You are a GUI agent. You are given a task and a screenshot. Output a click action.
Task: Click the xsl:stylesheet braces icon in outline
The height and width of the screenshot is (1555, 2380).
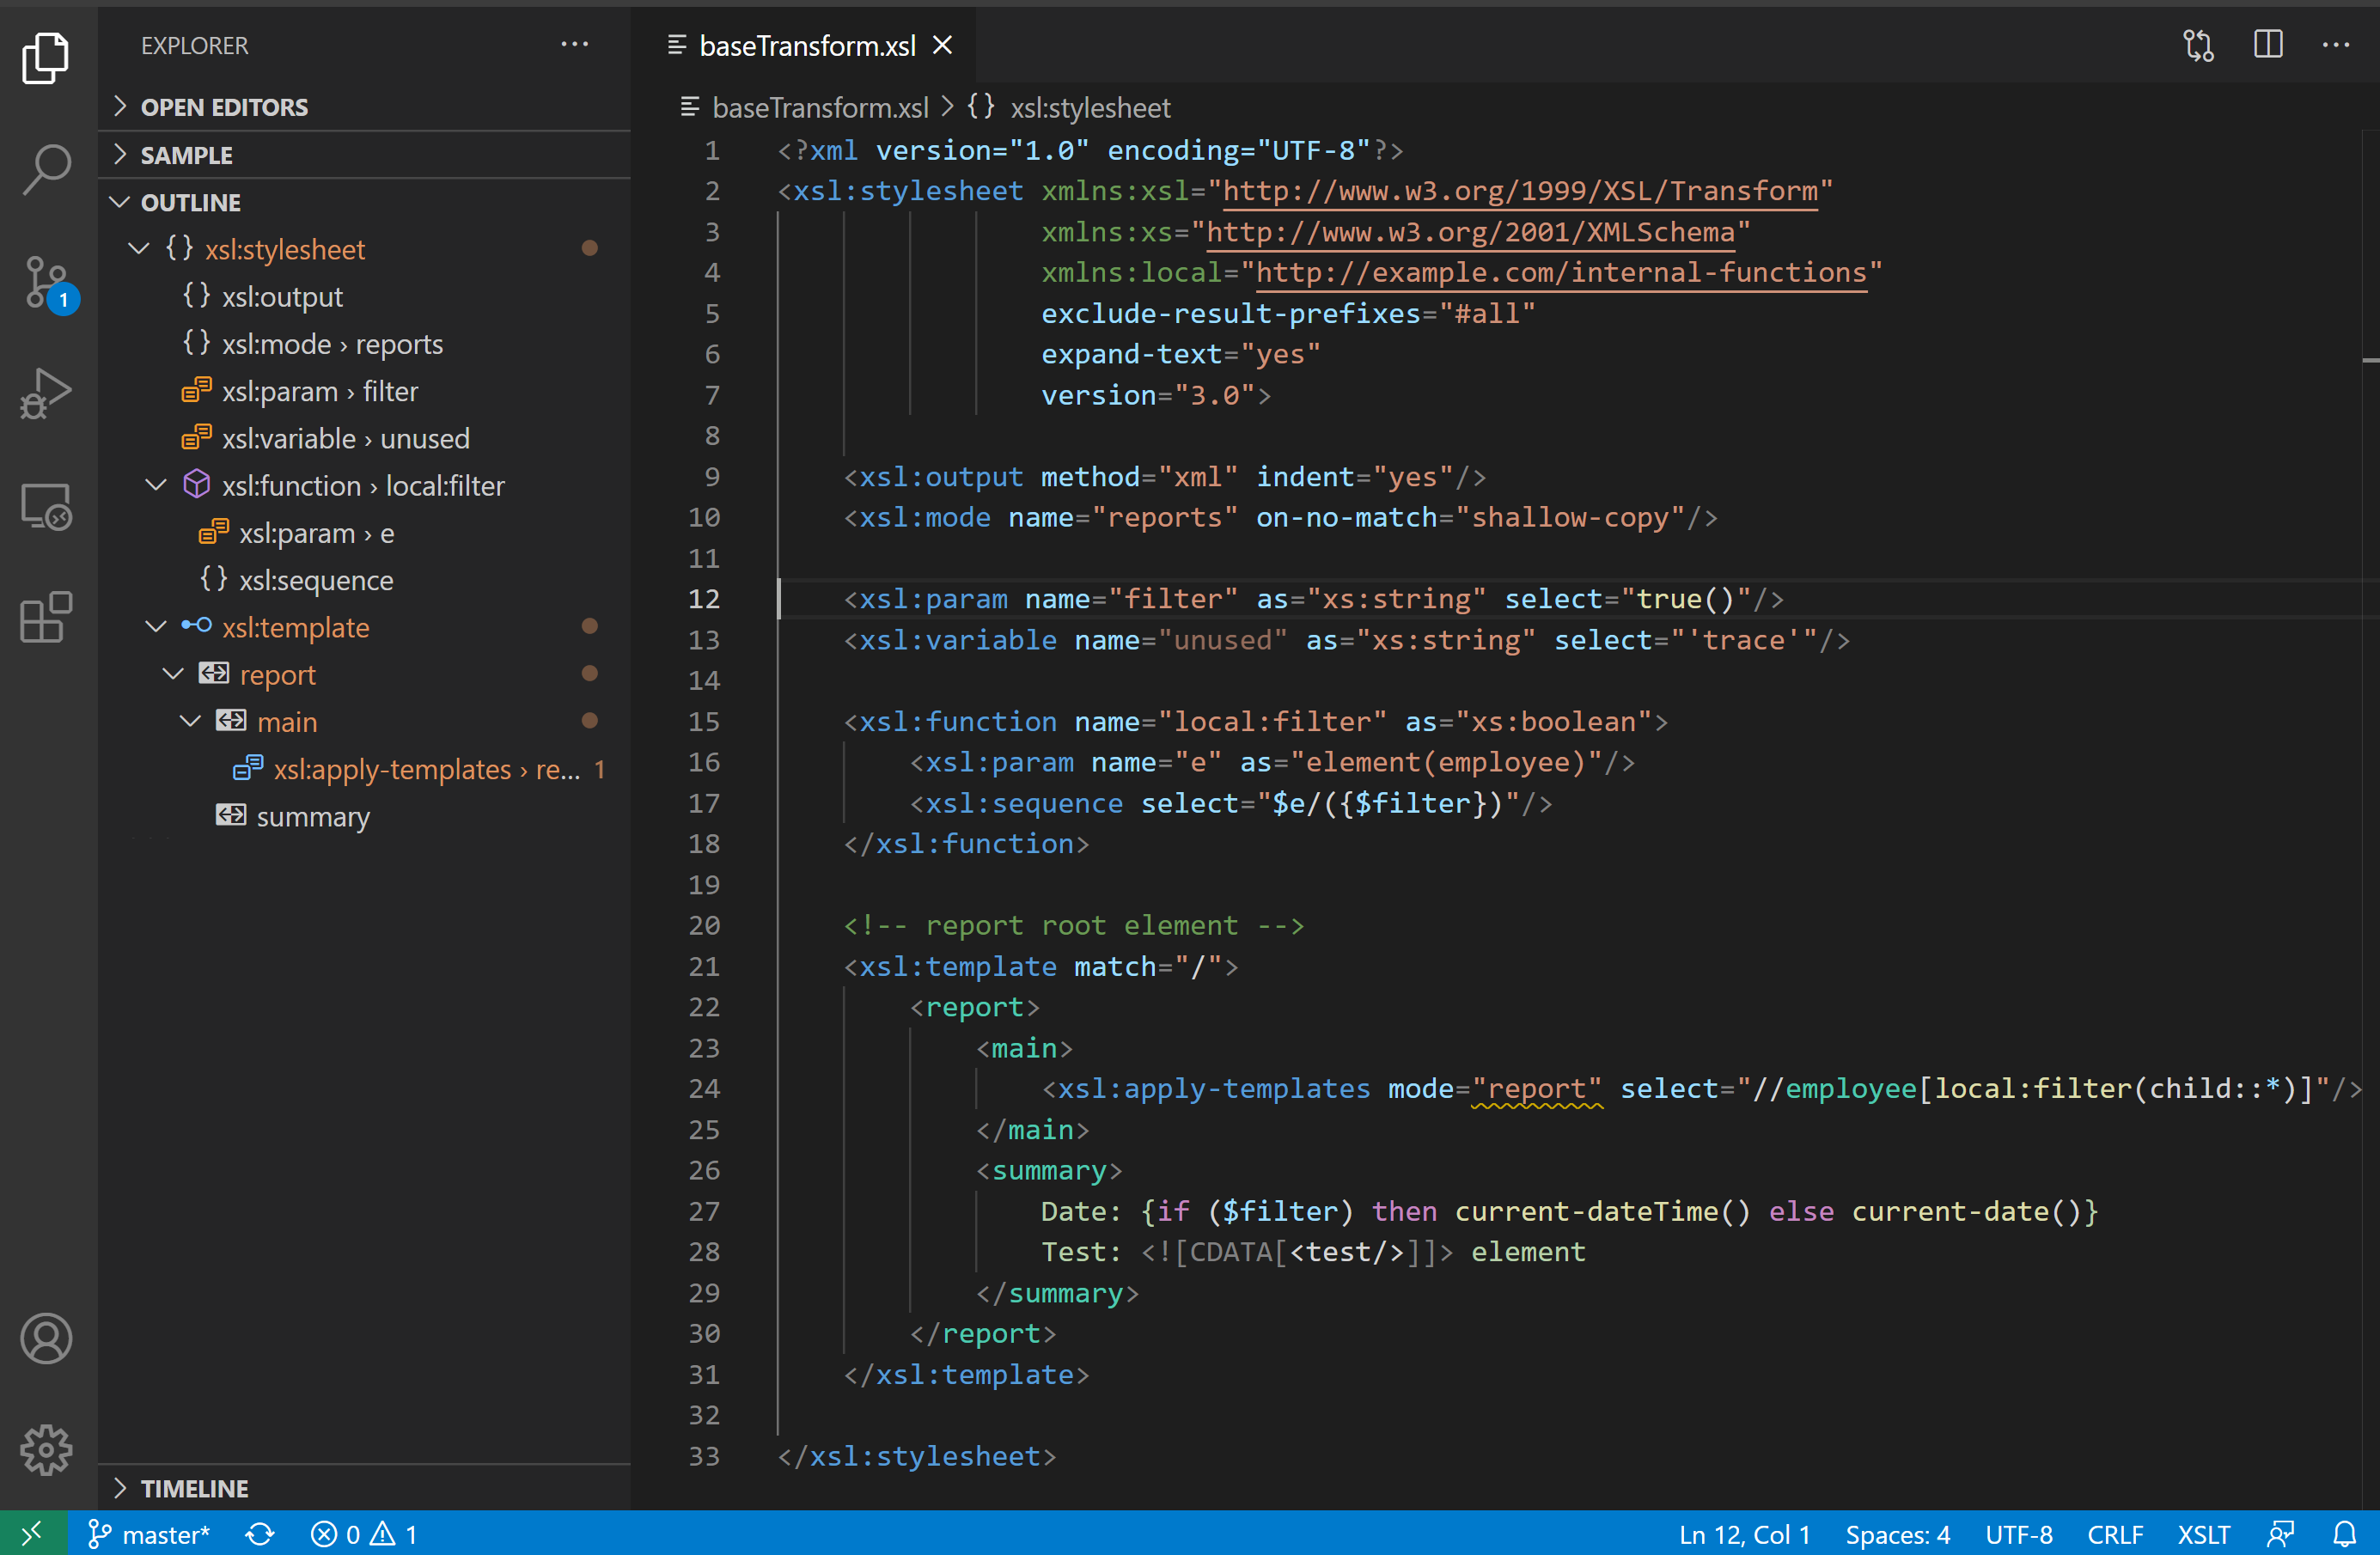[180, 248]
